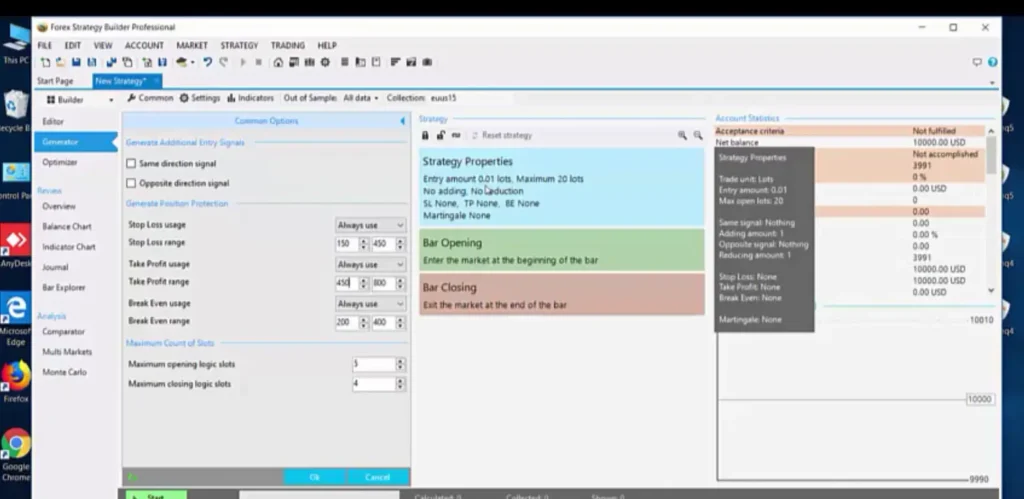This screenshot has width=1024, height=499.
Task: Click the Save strategy floppy icon
Action: coord(76,63)
